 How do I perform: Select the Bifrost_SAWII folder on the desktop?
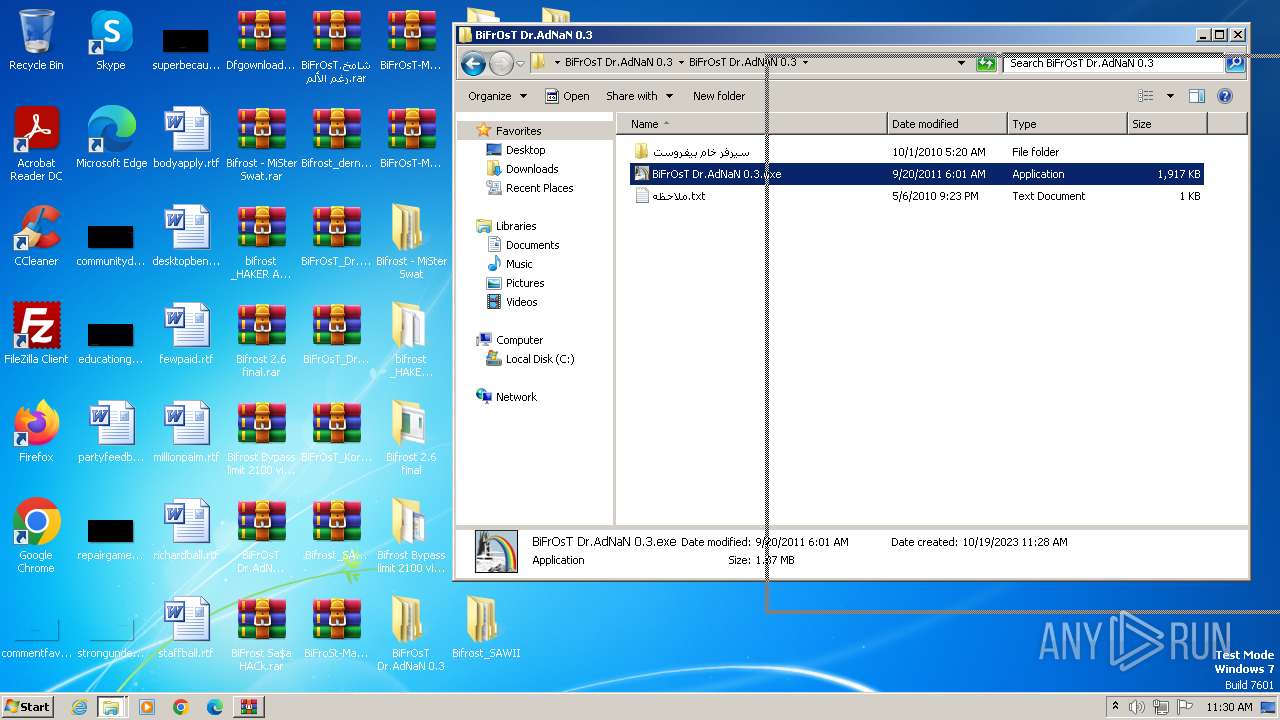(486, 628)
